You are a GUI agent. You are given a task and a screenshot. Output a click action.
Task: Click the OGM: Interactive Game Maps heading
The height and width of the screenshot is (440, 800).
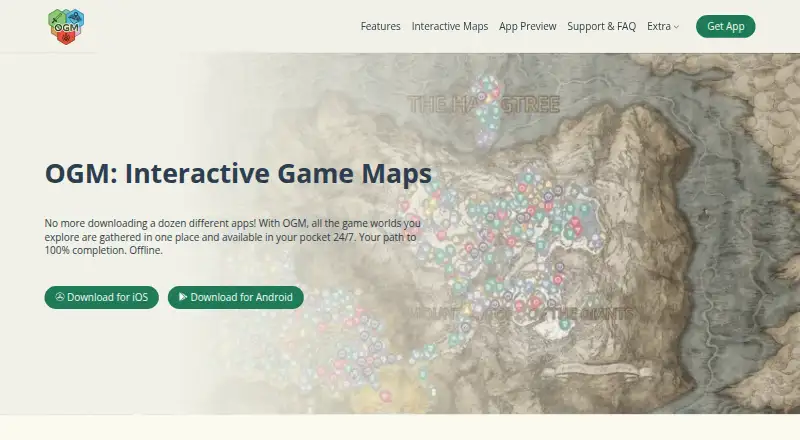[238, 174]
